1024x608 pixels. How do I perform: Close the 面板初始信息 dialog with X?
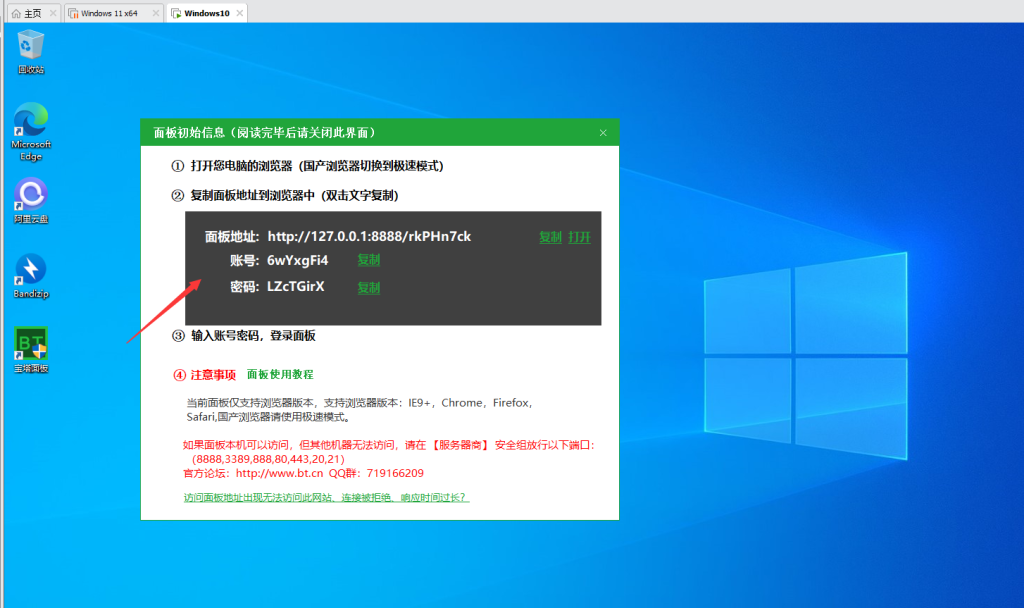[603, 132]
